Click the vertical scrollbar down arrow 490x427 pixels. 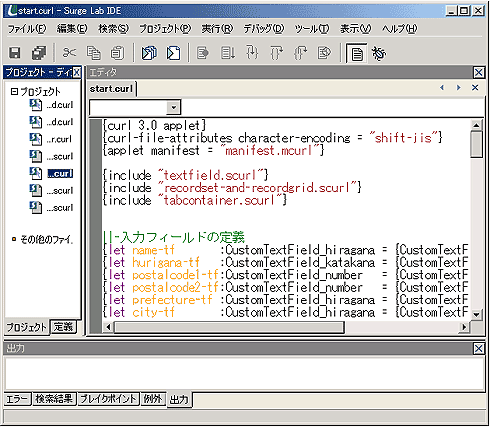(476, 314)
